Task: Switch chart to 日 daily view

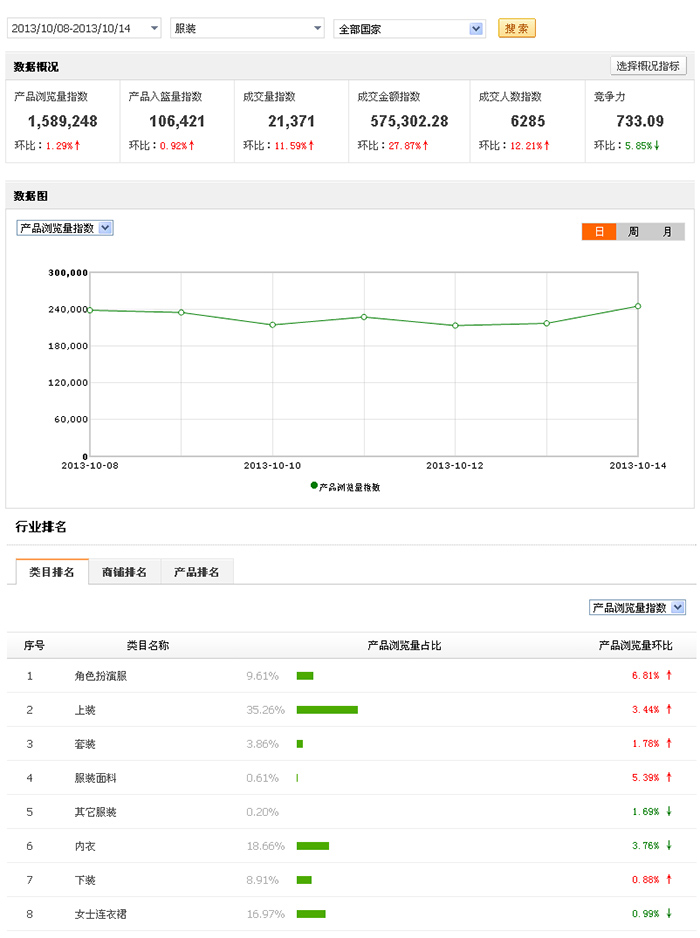Action: [x=599, y=231]
